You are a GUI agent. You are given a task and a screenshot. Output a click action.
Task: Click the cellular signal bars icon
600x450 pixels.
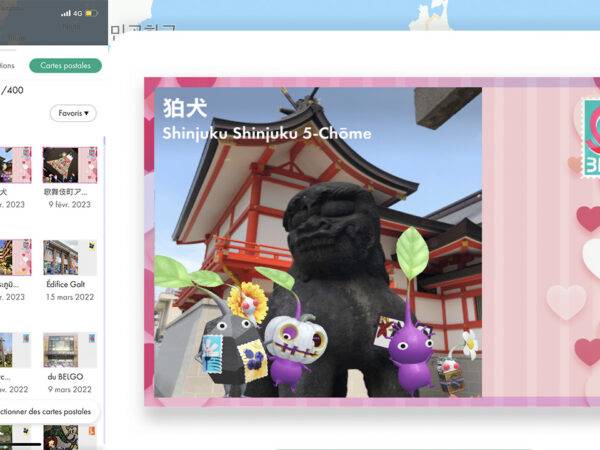point(66,13)
